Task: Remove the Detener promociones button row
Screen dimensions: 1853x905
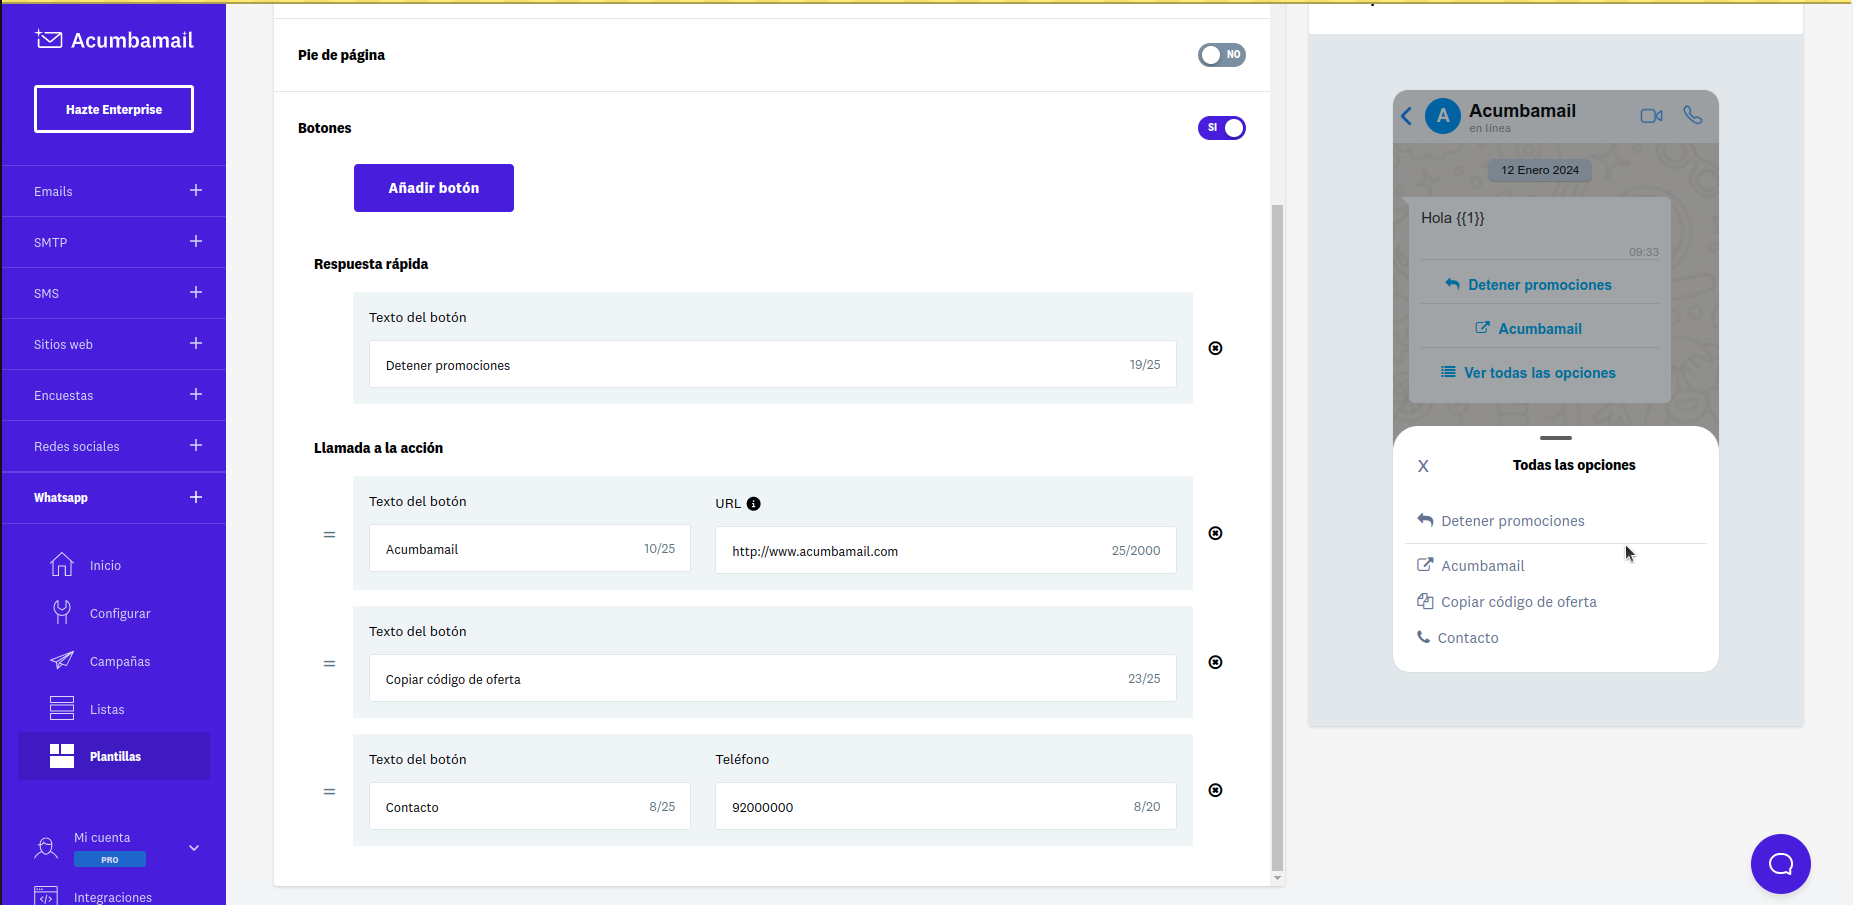Action: [1215, 348]
